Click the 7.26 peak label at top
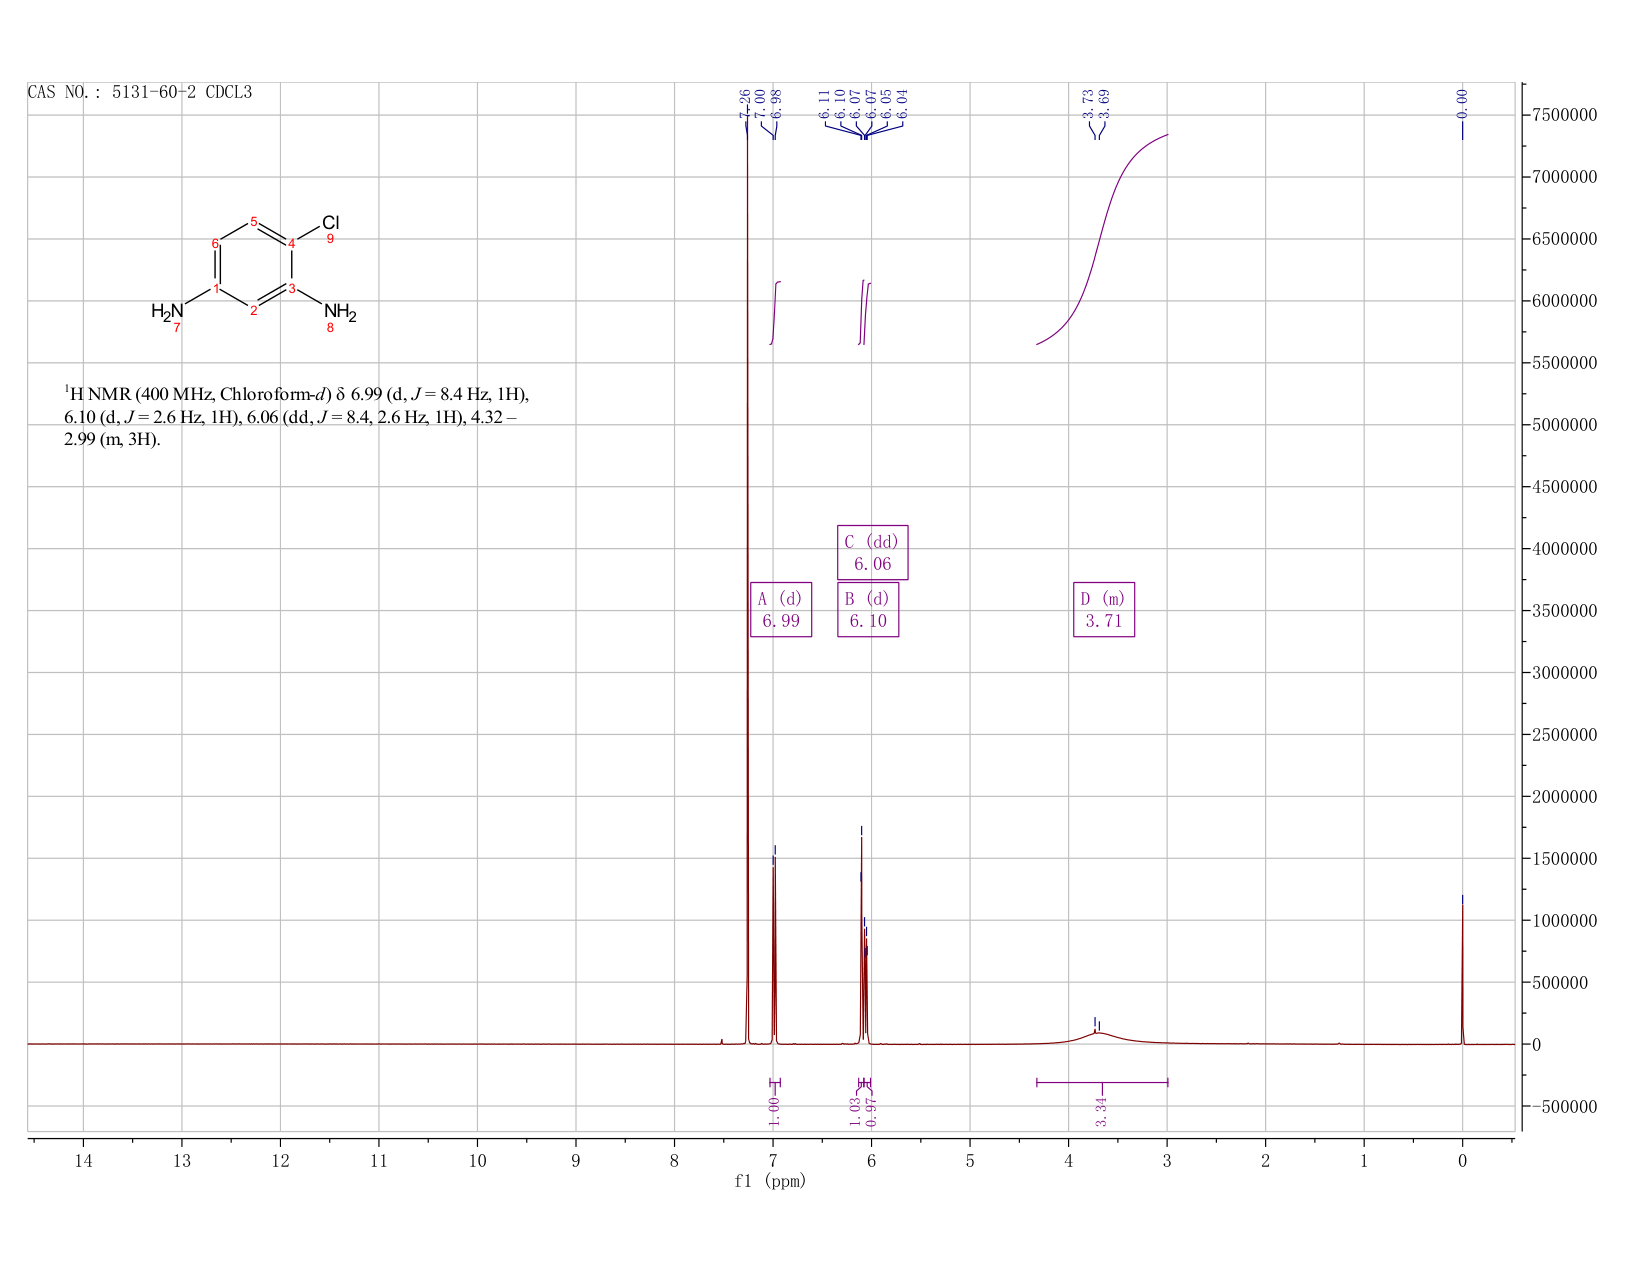The width and height of the screenshot is (1650, 1275). pyautogui.click(x=745, y=104)
